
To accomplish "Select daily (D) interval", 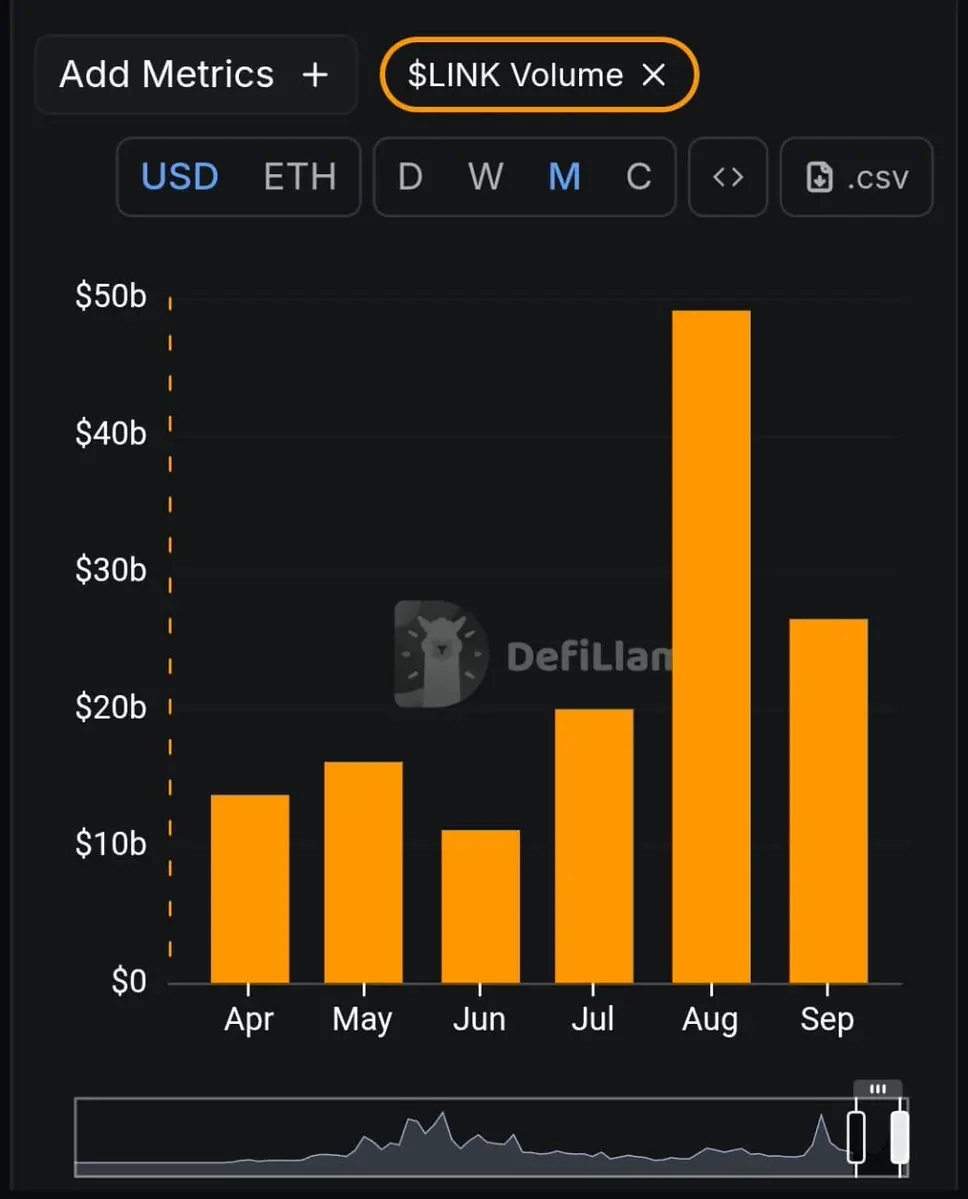I will coord(410,177).
